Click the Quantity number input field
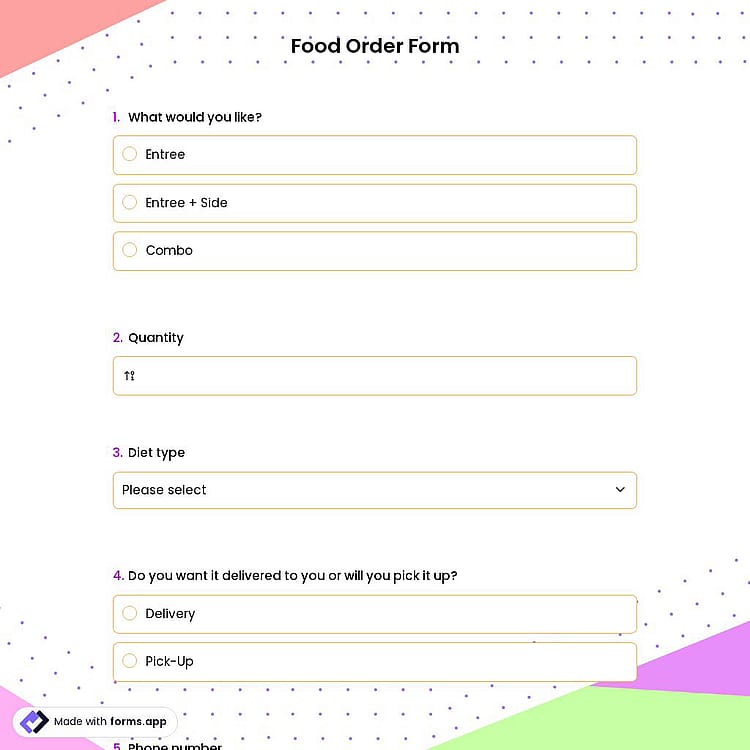Screen dimensions: 750x750 [x=375, y=375]
